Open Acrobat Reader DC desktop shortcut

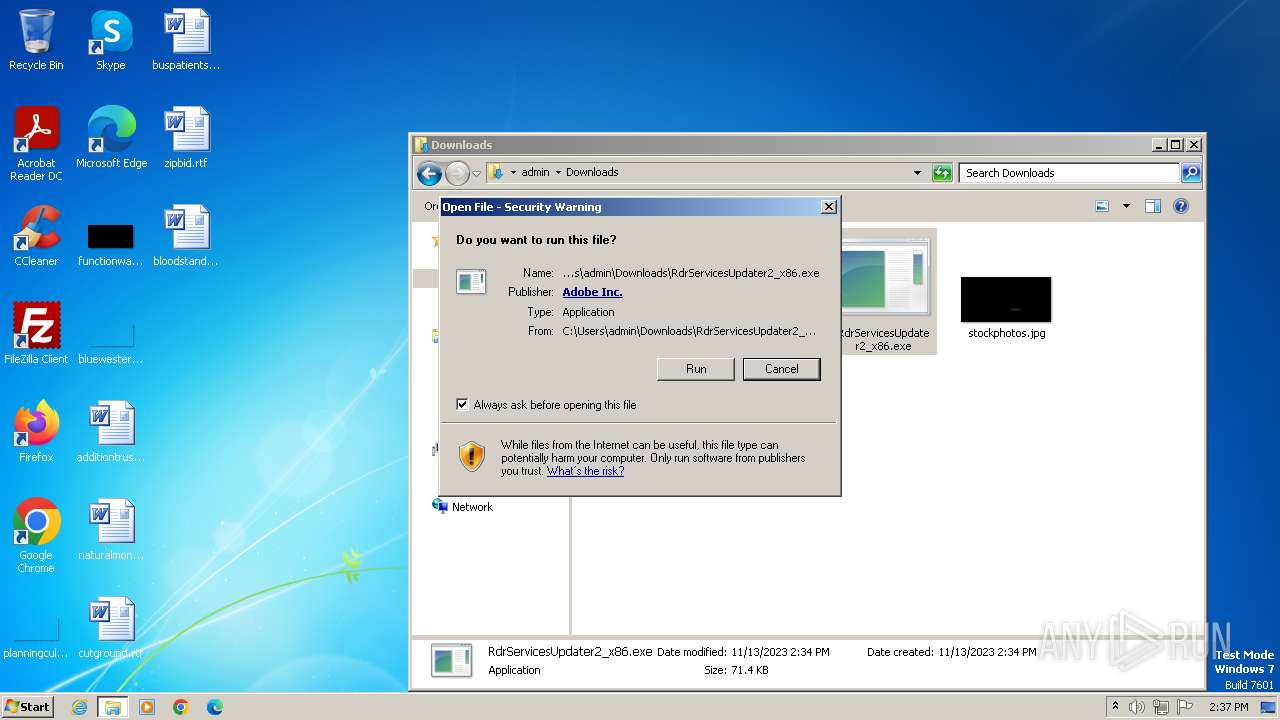tap(36, 144)
